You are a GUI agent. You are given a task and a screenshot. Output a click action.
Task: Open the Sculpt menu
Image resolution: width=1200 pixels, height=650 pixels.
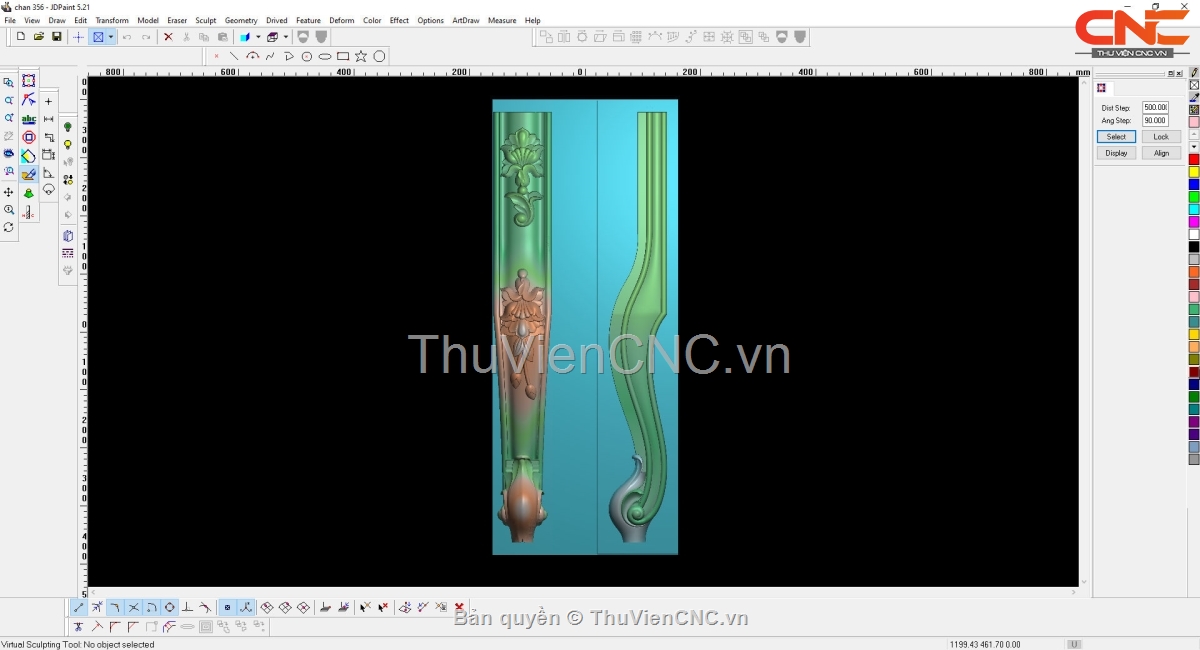point(205,20)
